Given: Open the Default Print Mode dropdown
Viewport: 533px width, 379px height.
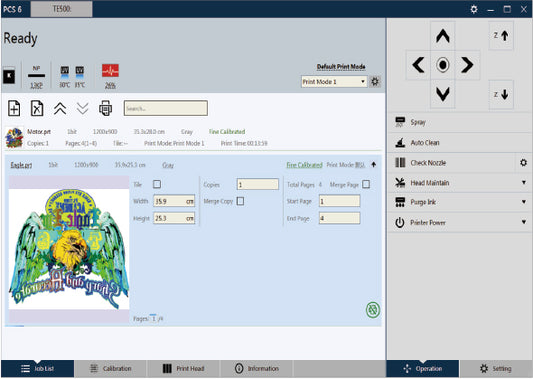Looking at the screenshot, I should tap(334, 82).
